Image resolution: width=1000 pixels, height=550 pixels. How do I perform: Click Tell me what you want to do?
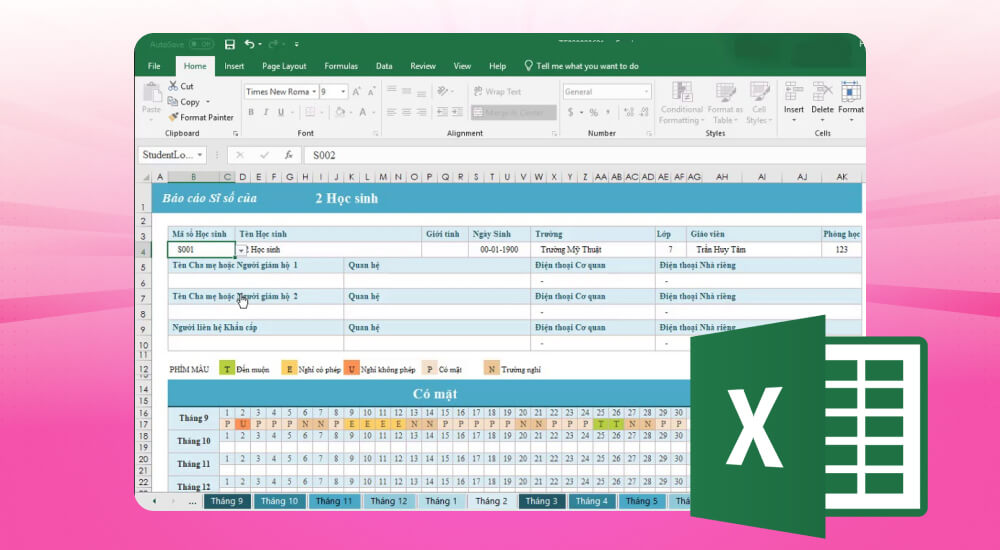click(581, 66)
